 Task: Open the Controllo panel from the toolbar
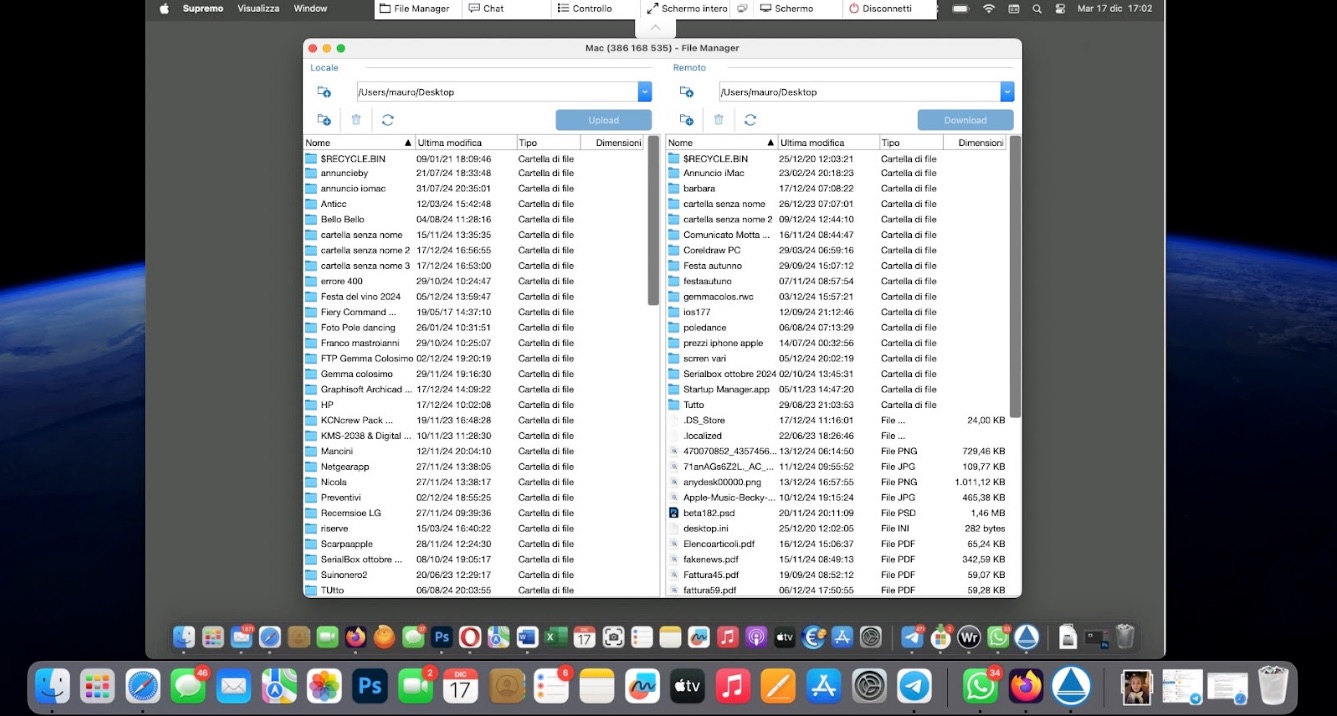585,8
